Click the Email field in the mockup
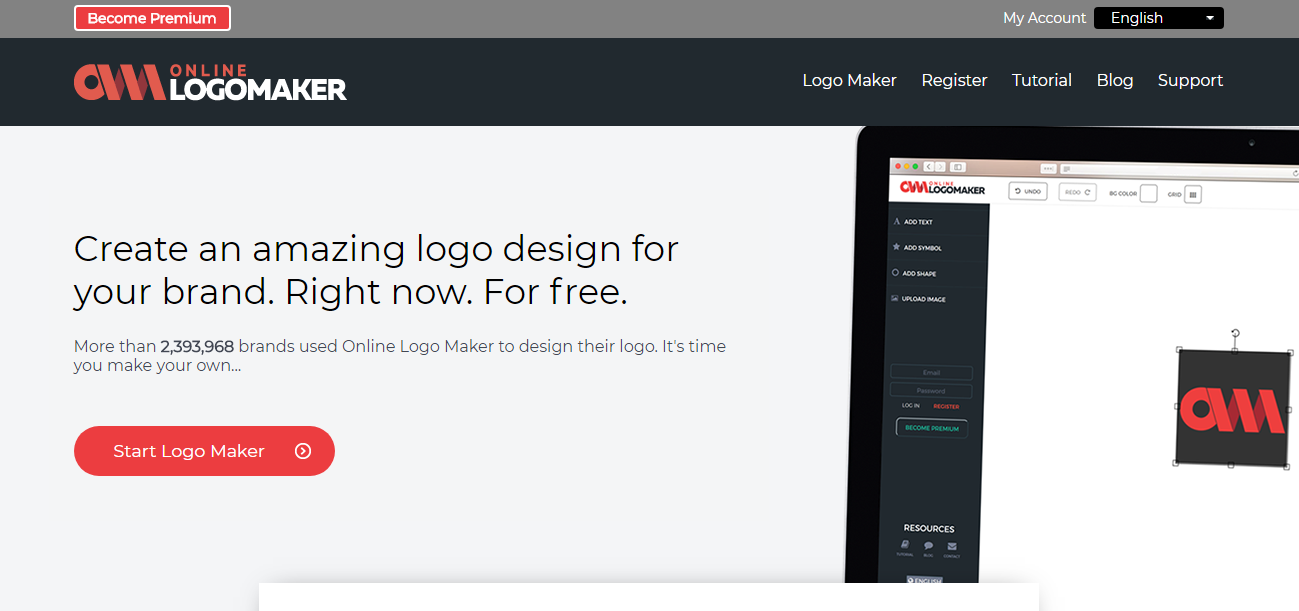The height and width of the screenshot is (611, 1299). pos(931,373)
